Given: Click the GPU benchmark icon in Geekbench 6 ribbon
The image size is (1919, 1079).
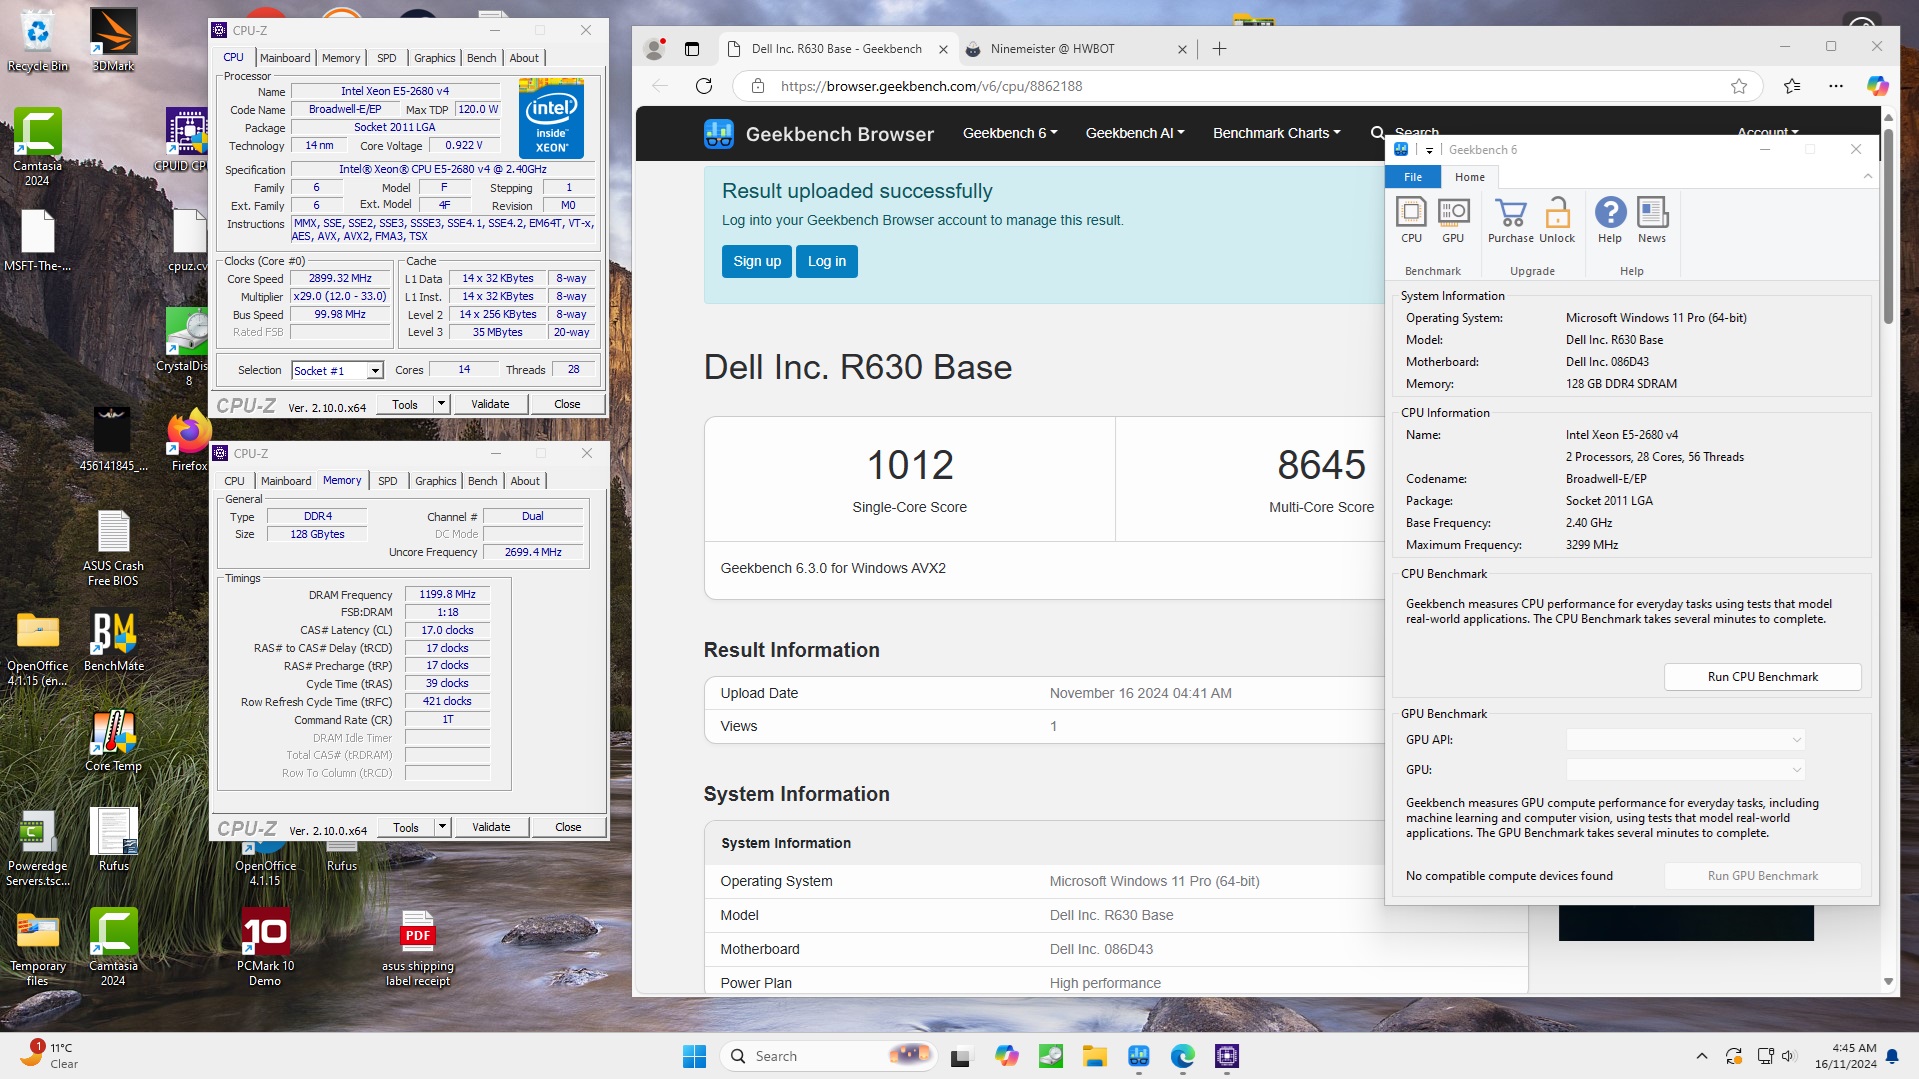Looking at the screenshot, I should (x=1453, y=220).
